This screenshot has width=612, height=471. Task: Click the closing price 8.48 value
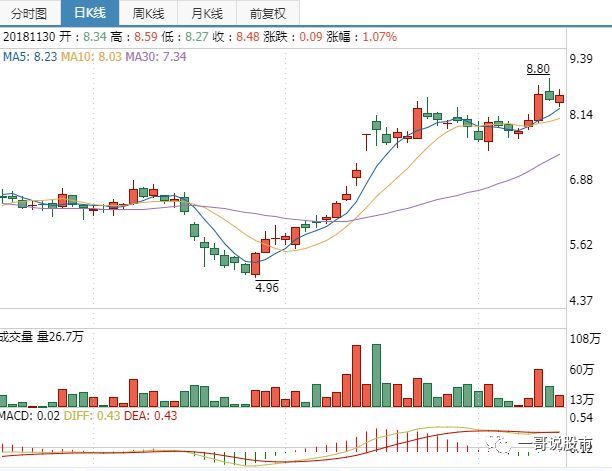(x=248, y=37)
